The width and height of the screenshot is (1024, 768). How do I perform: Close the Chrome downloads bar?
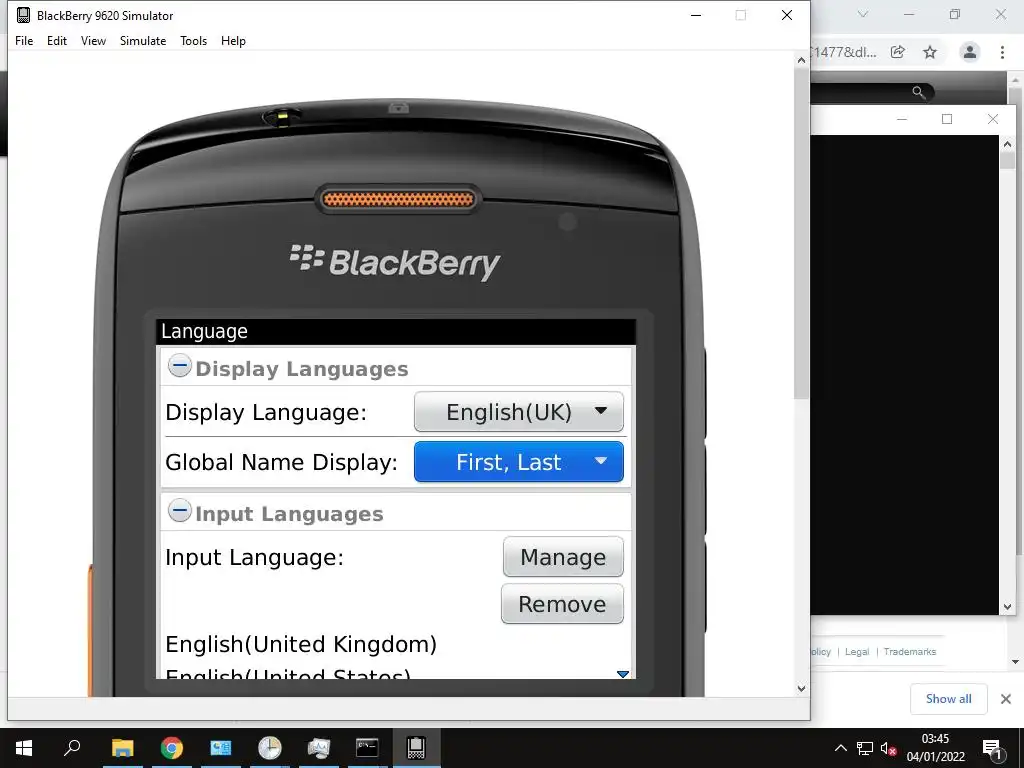tap(1006, 699)
